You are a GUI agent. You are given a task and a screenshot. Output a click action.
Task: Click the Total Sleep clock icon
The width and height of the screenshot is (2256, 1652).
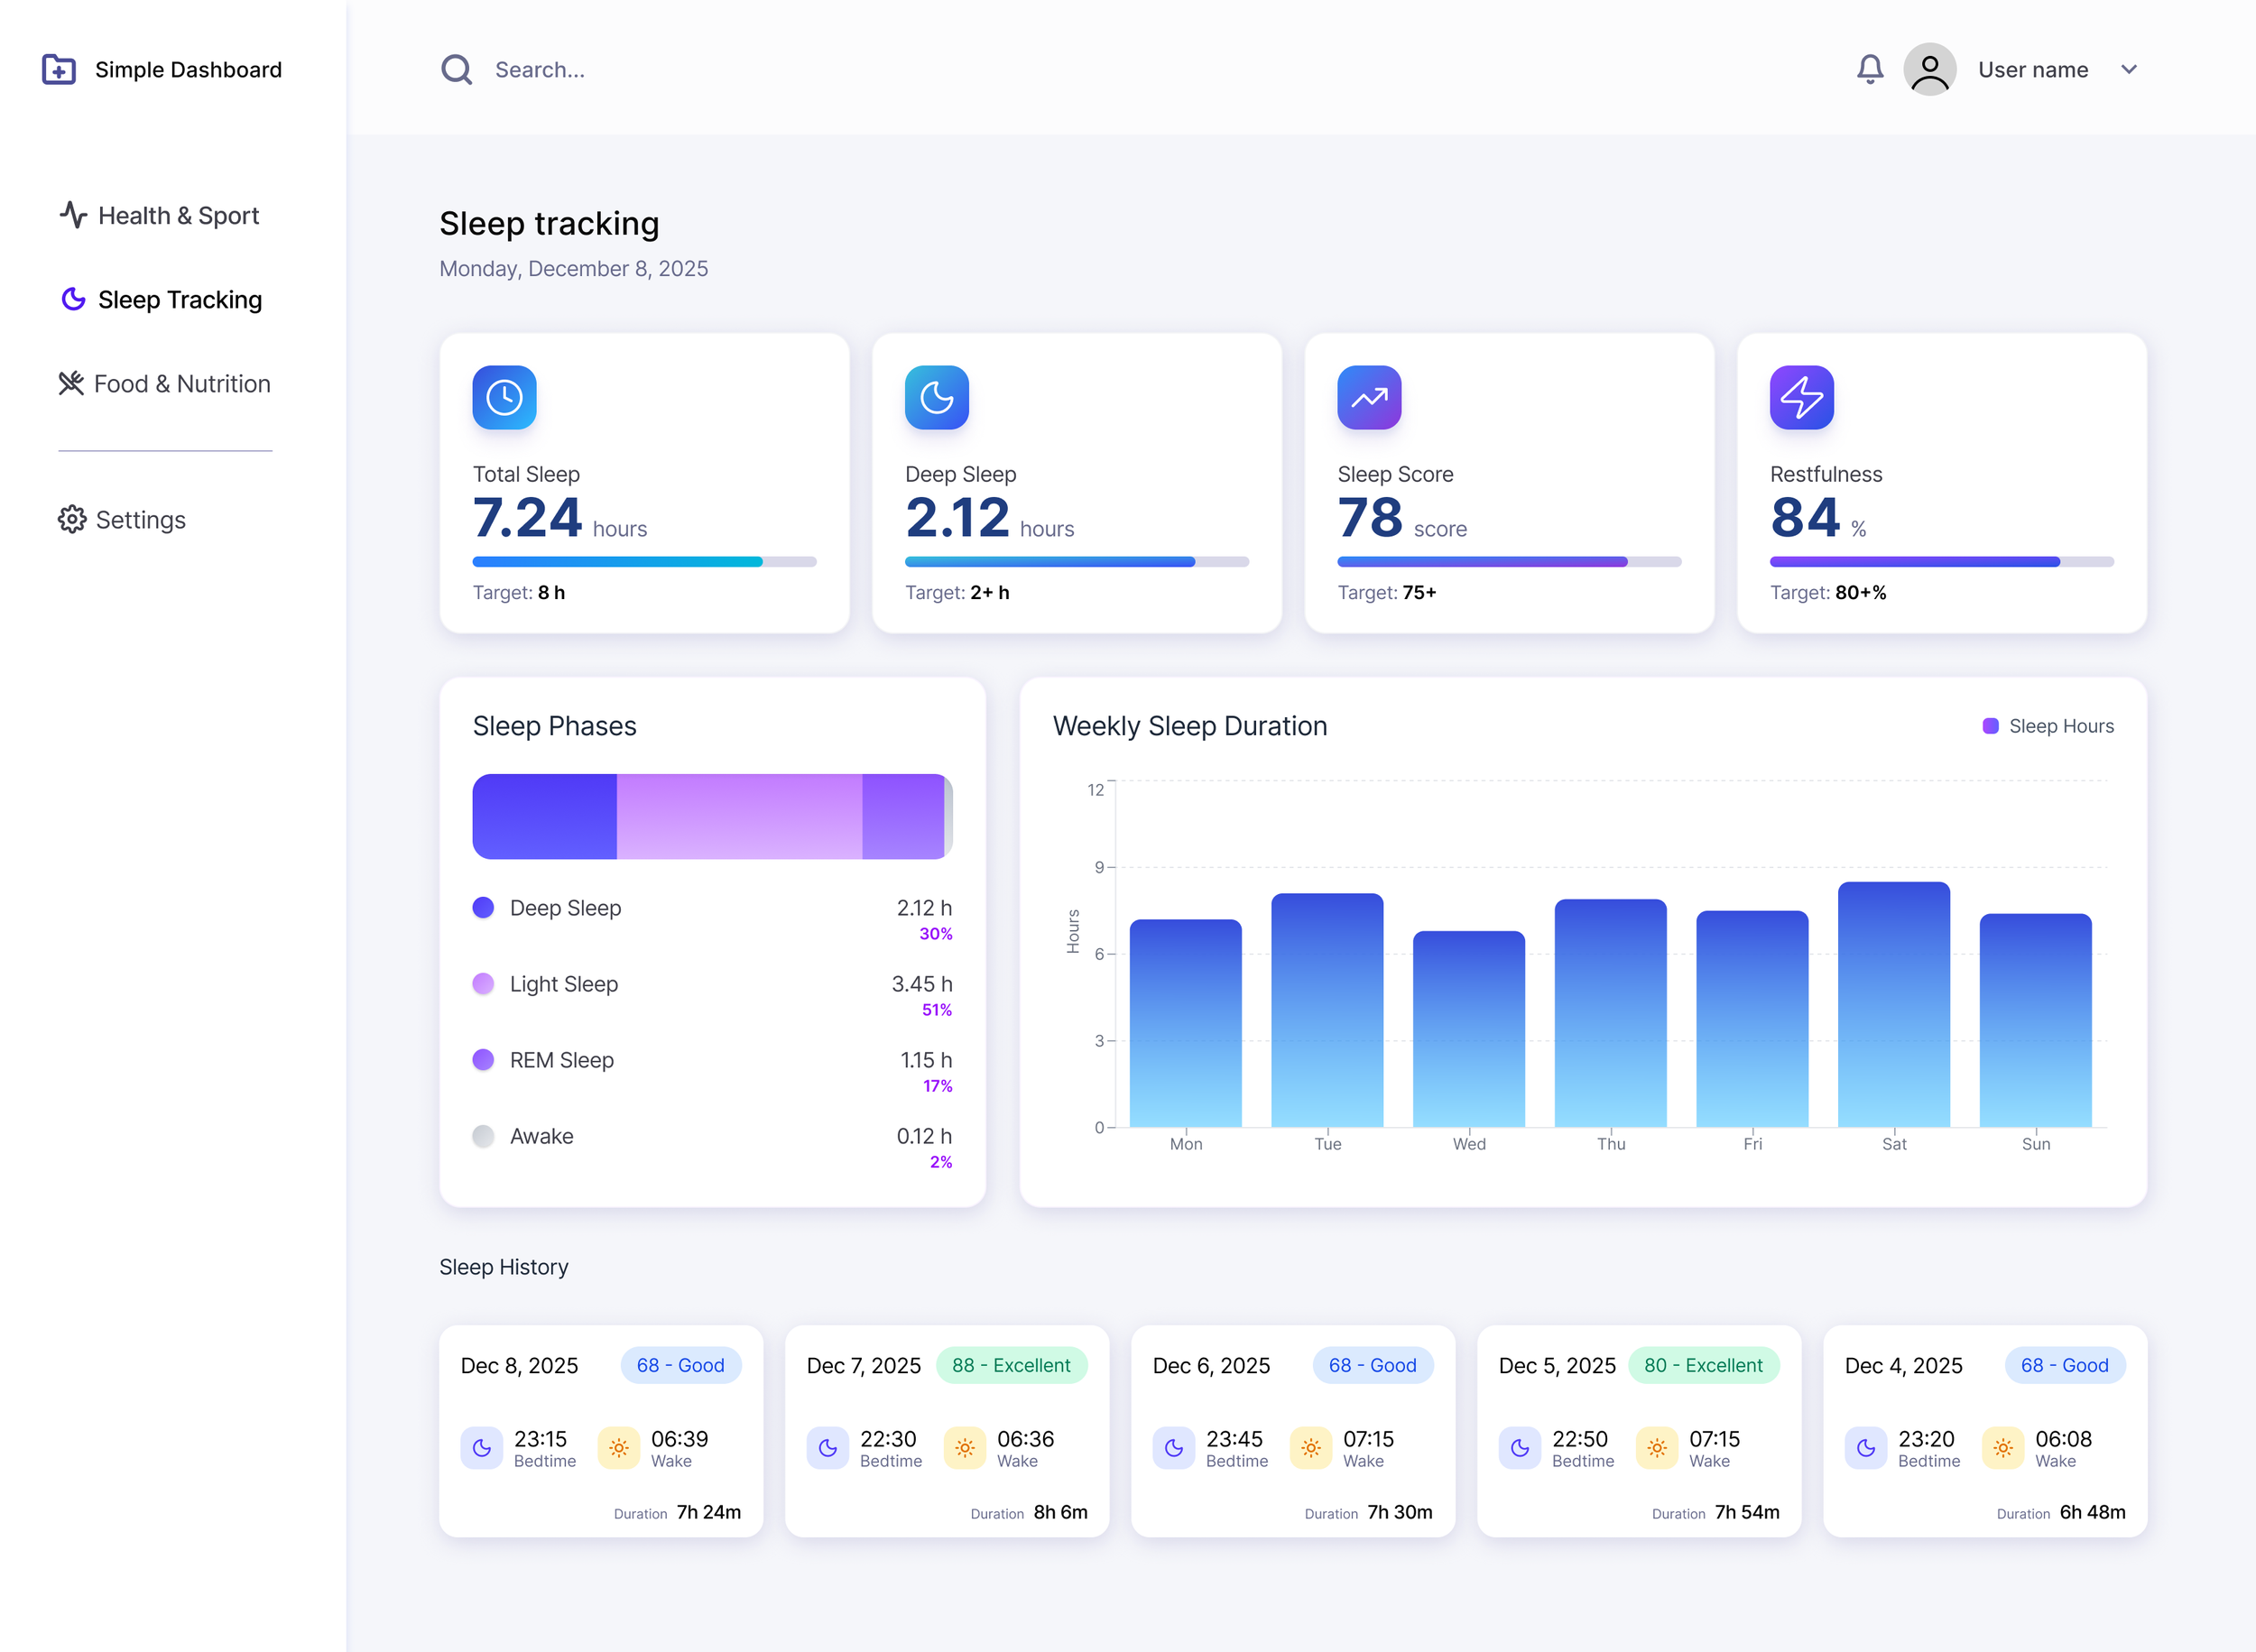(x=504, y=397)
